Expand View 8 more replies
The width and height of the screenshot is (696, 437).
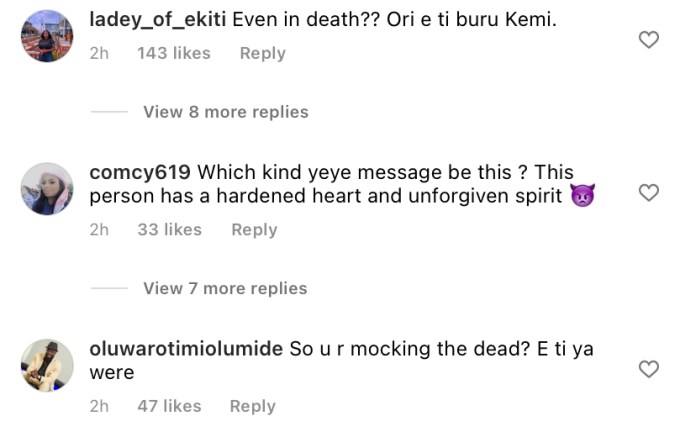click(225, 112)
